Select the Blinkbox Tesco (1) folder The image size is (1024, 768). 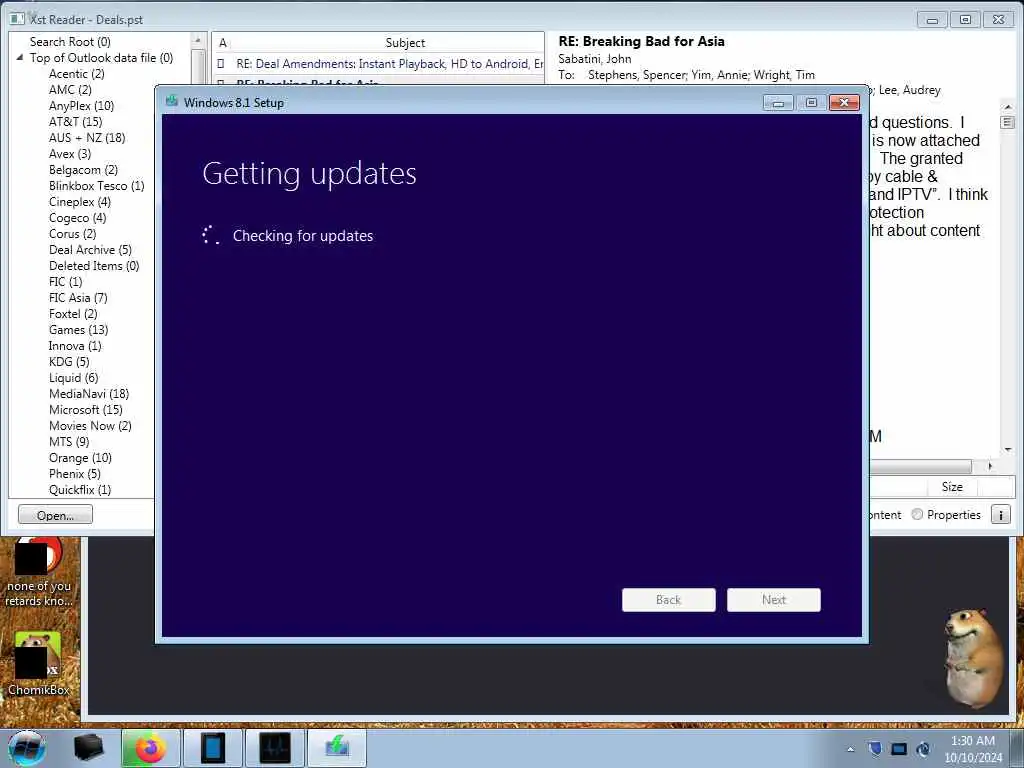coord(96,185)
